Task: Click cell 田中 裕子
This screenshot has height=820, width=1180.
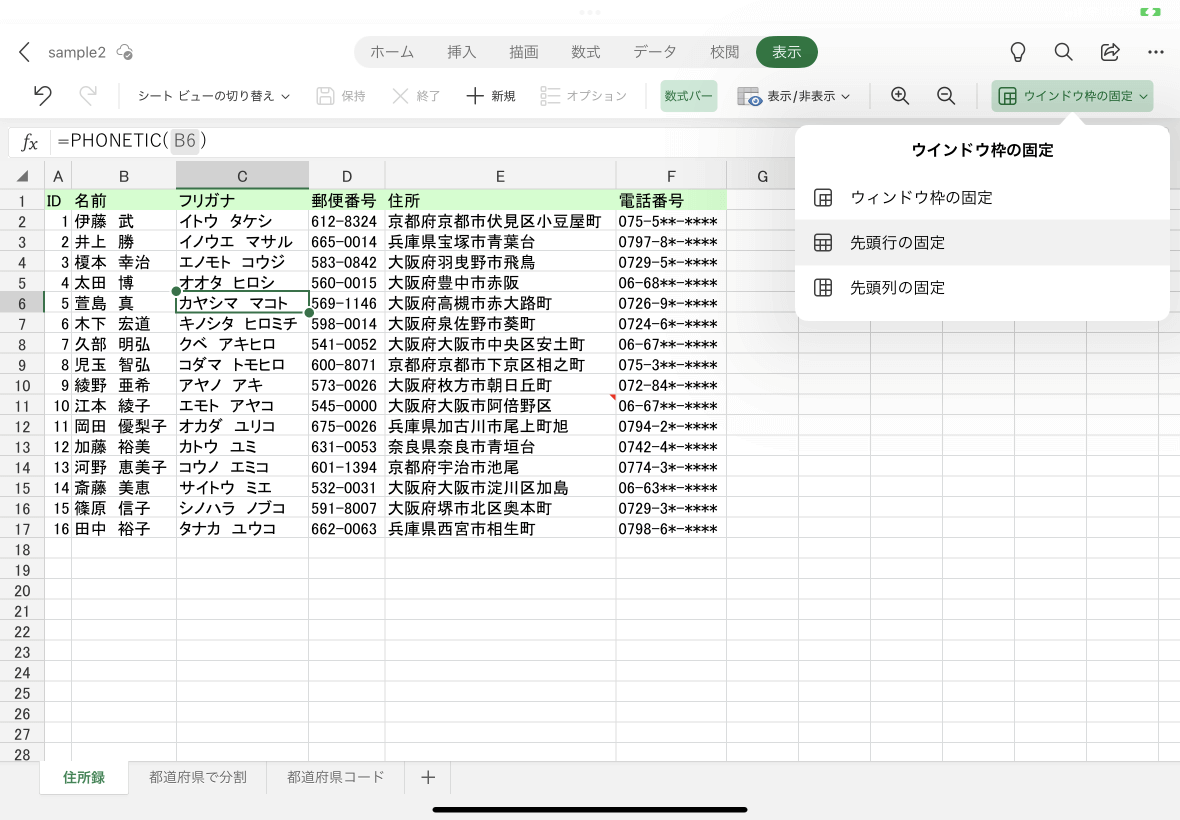Action: click(x=124, y=529)
